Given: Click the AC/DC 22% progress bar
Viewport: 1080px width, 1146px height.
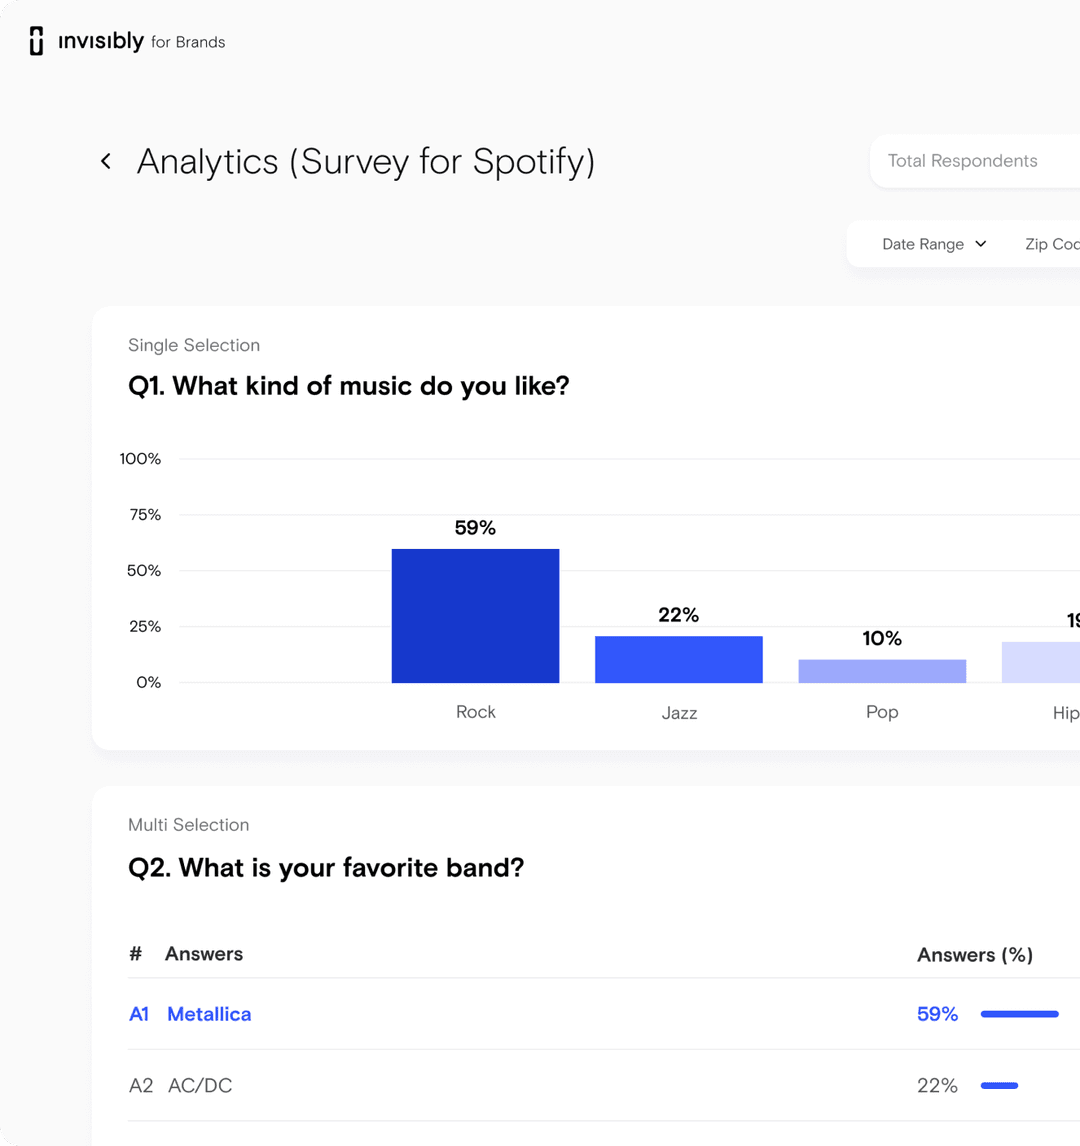Looking at the screenshot, I should click(x=999, y=1085).
